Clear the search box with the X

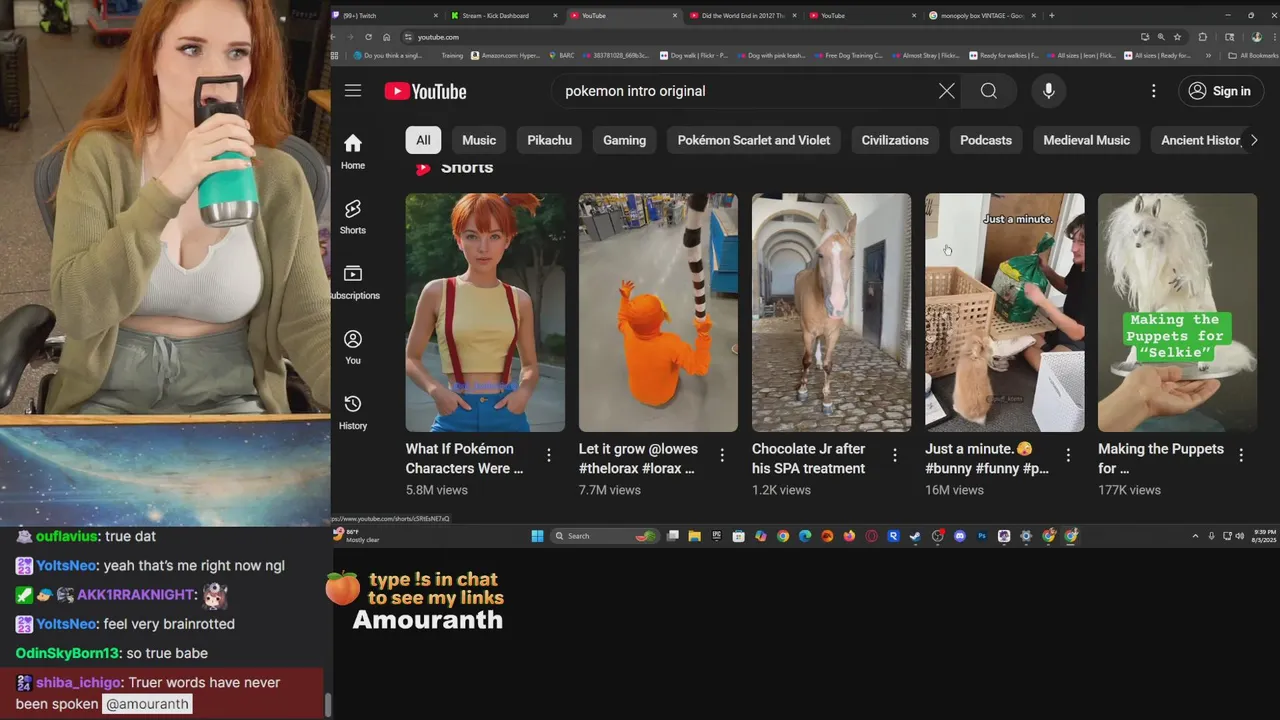click(x=947, y=91)
